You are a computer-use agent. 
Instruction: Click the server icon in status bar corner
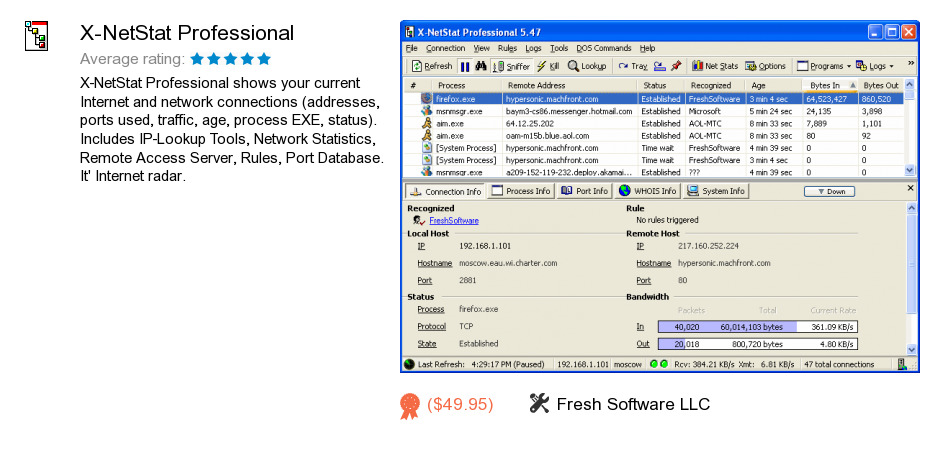[x=902, y=364]
